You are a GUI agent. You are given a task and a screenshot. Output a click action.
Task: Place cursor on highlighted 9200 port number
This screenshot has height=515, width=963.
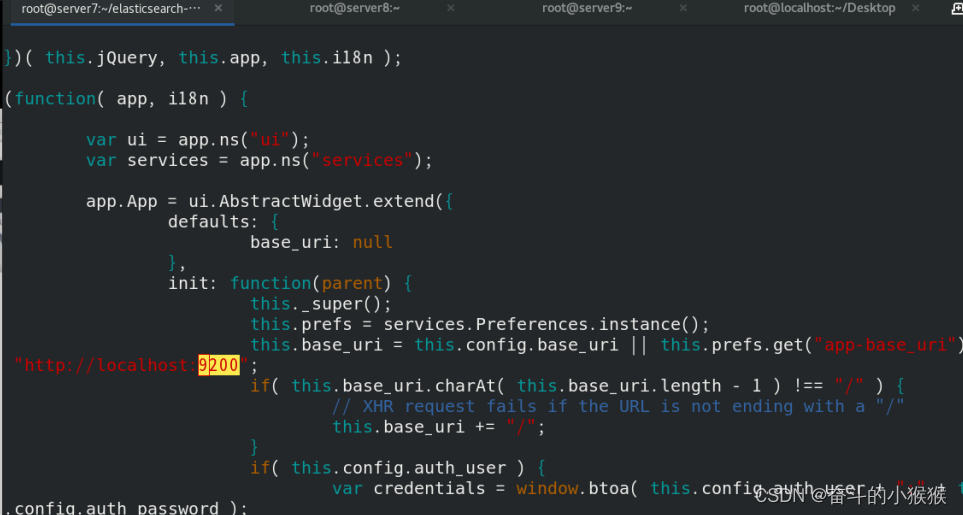[x=219, y=365]
